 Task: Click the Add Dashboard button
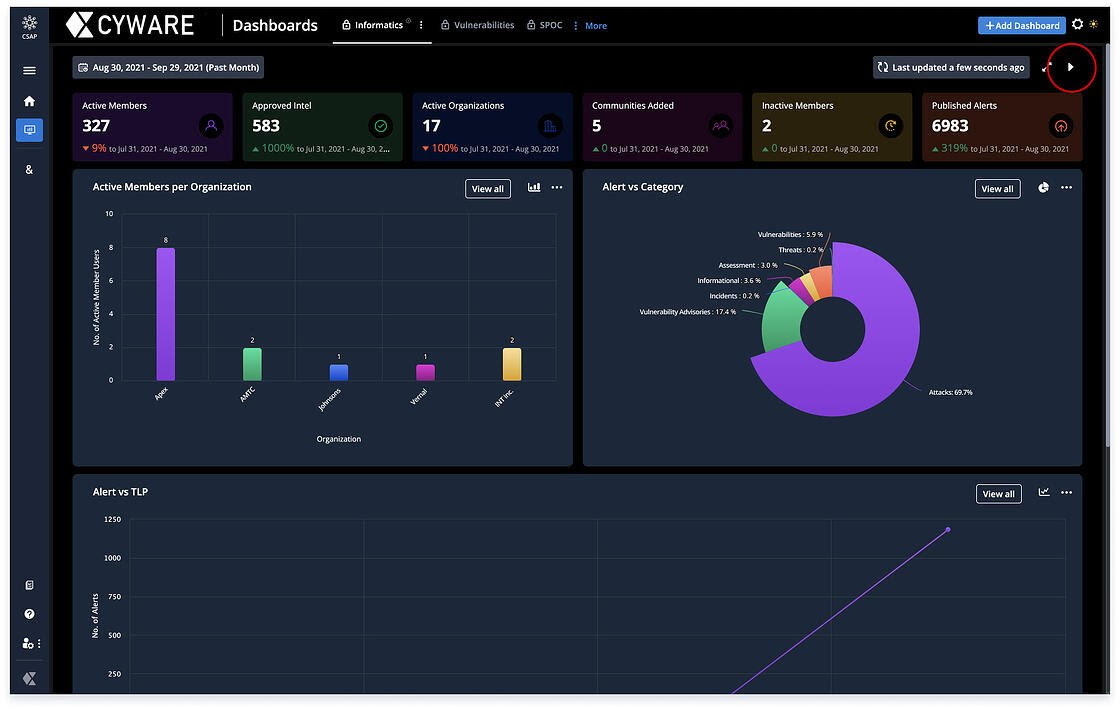pyautogui.click(x=1022, y=25)
